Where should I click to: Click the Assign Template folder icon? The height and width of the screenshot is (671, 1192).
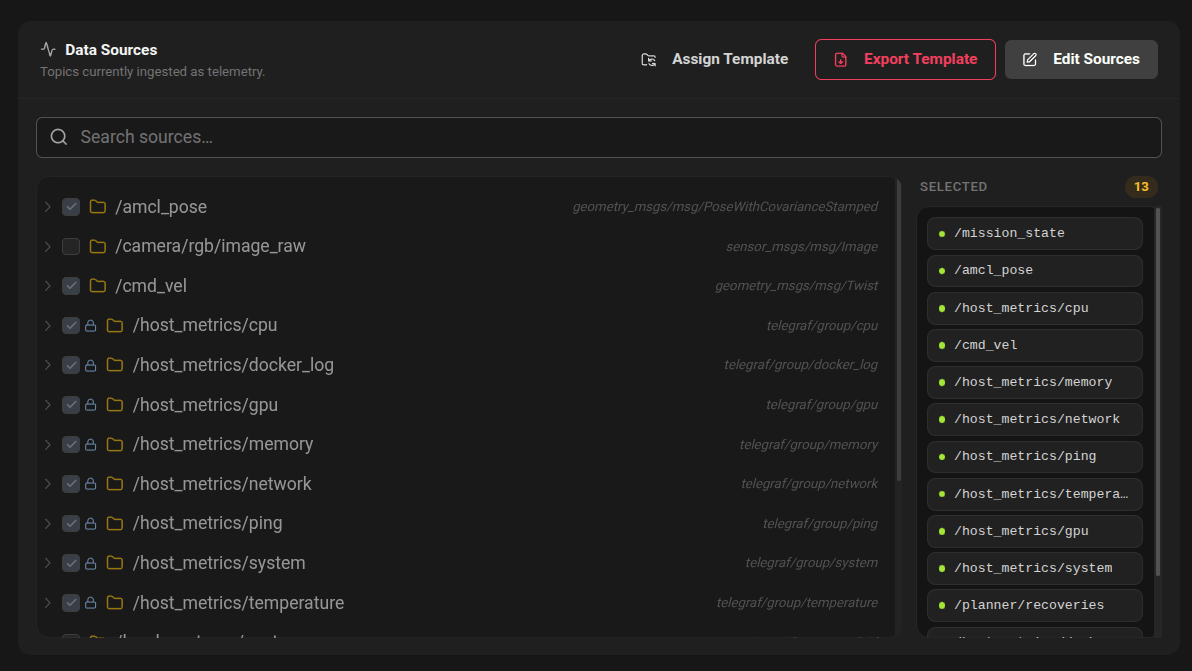(x=648, y=59)
